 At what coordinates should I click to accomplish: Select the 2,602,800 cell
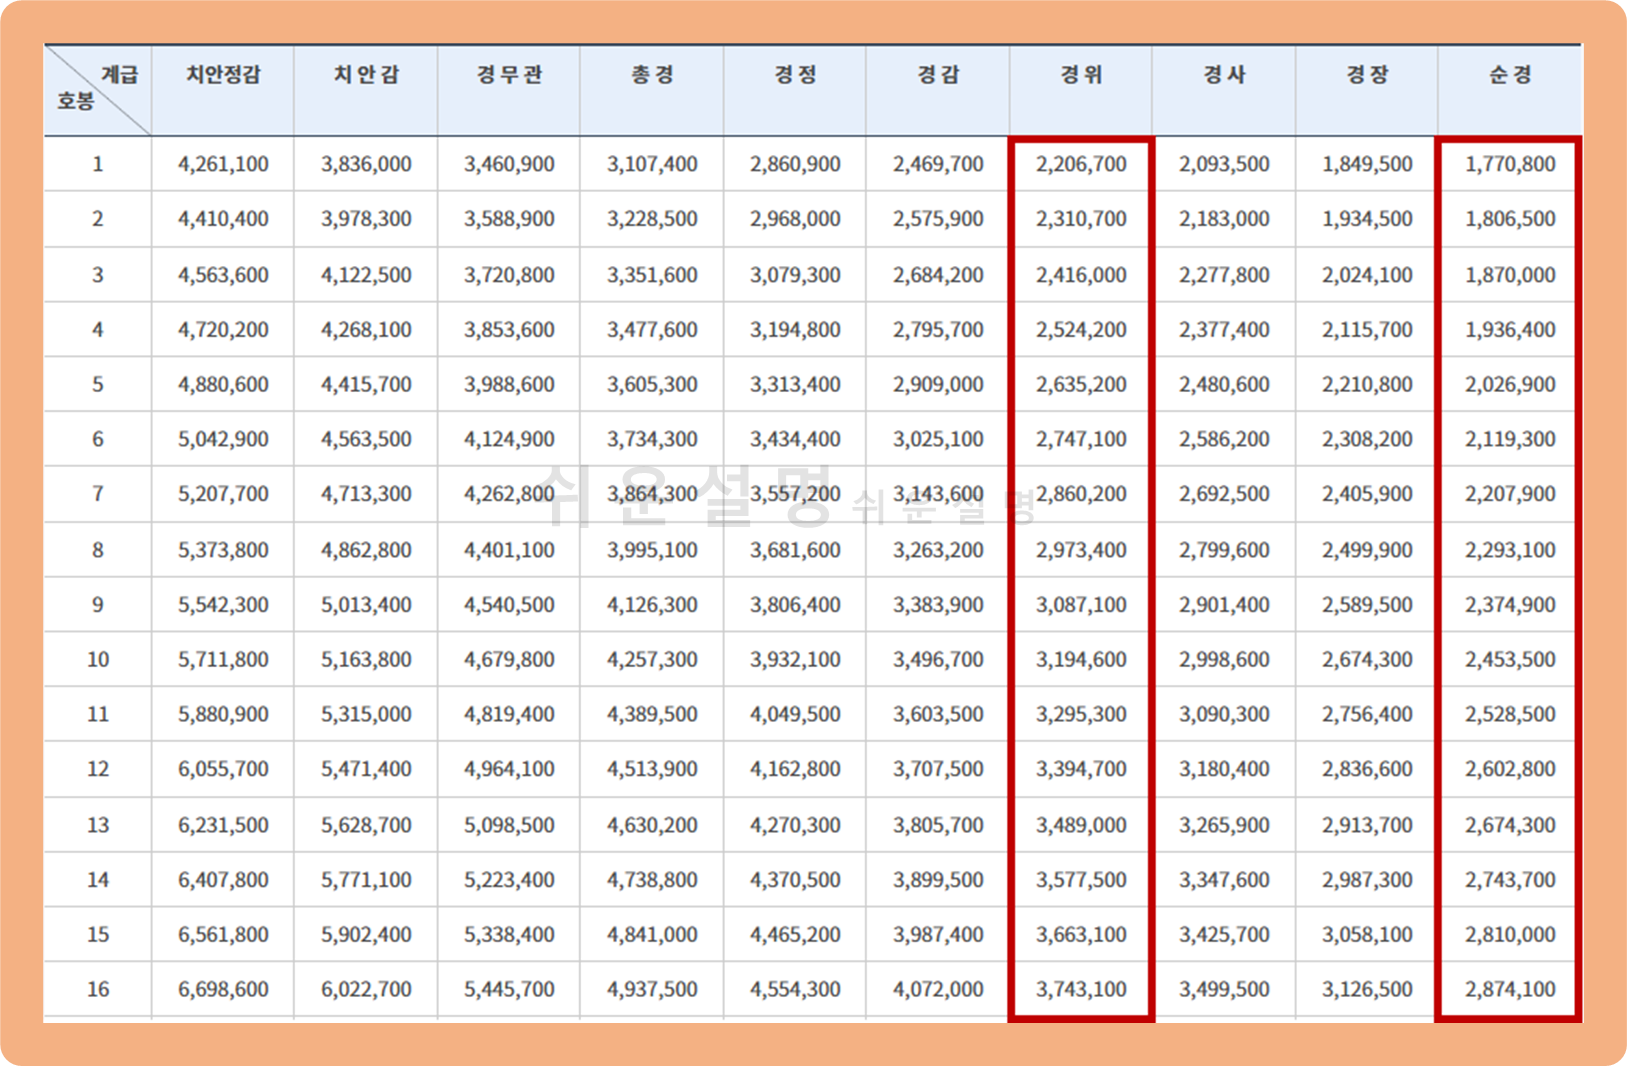click(x=1510, y=769)
